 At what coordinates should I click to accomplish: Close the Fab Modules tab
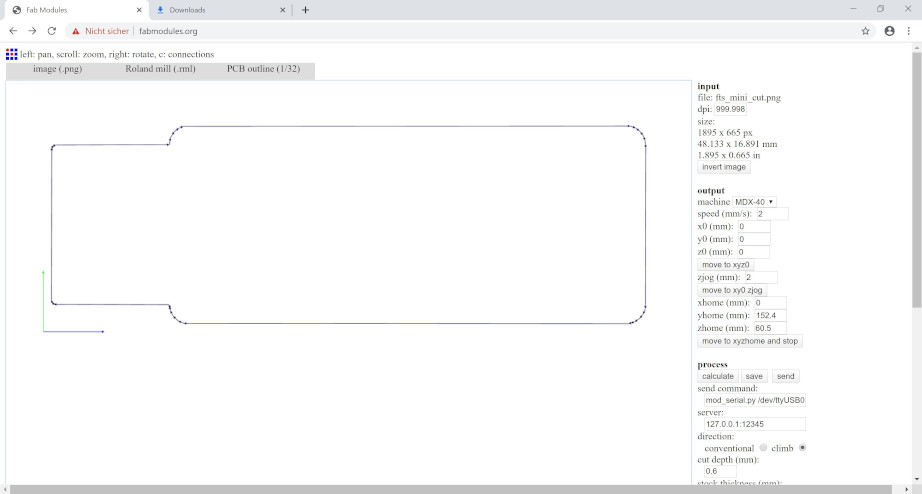click(x=139, y=10)
